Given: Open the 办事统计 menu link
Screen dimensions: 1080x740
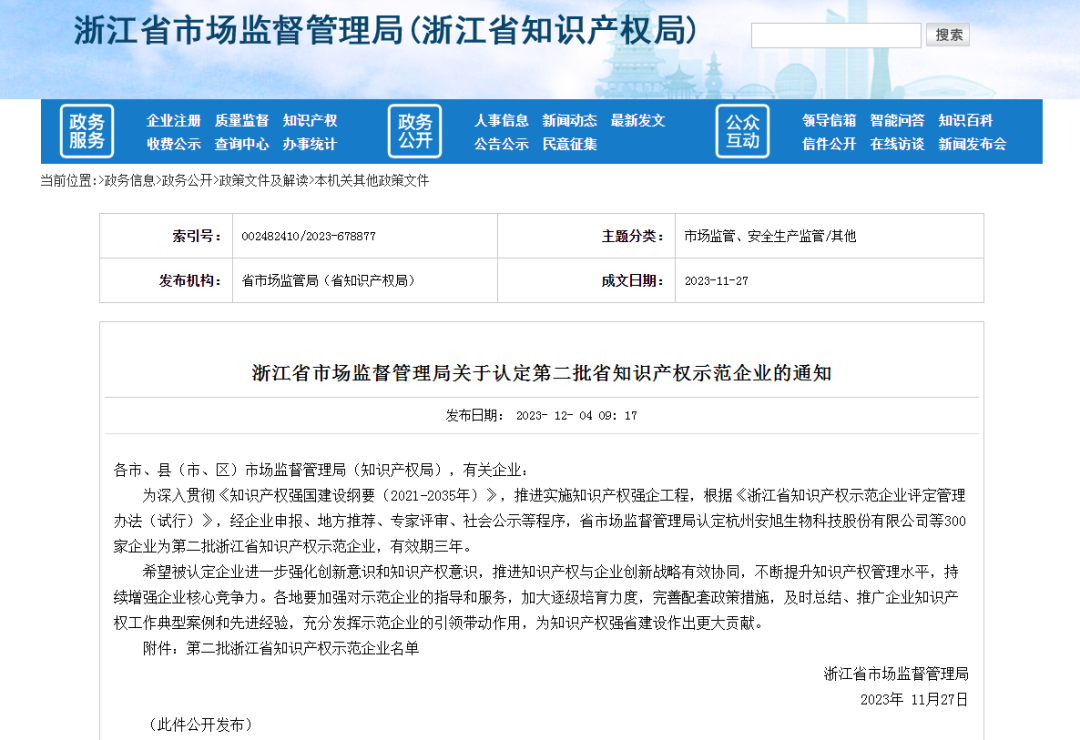Looking at the screenshot, I should [x=310, y=144].
